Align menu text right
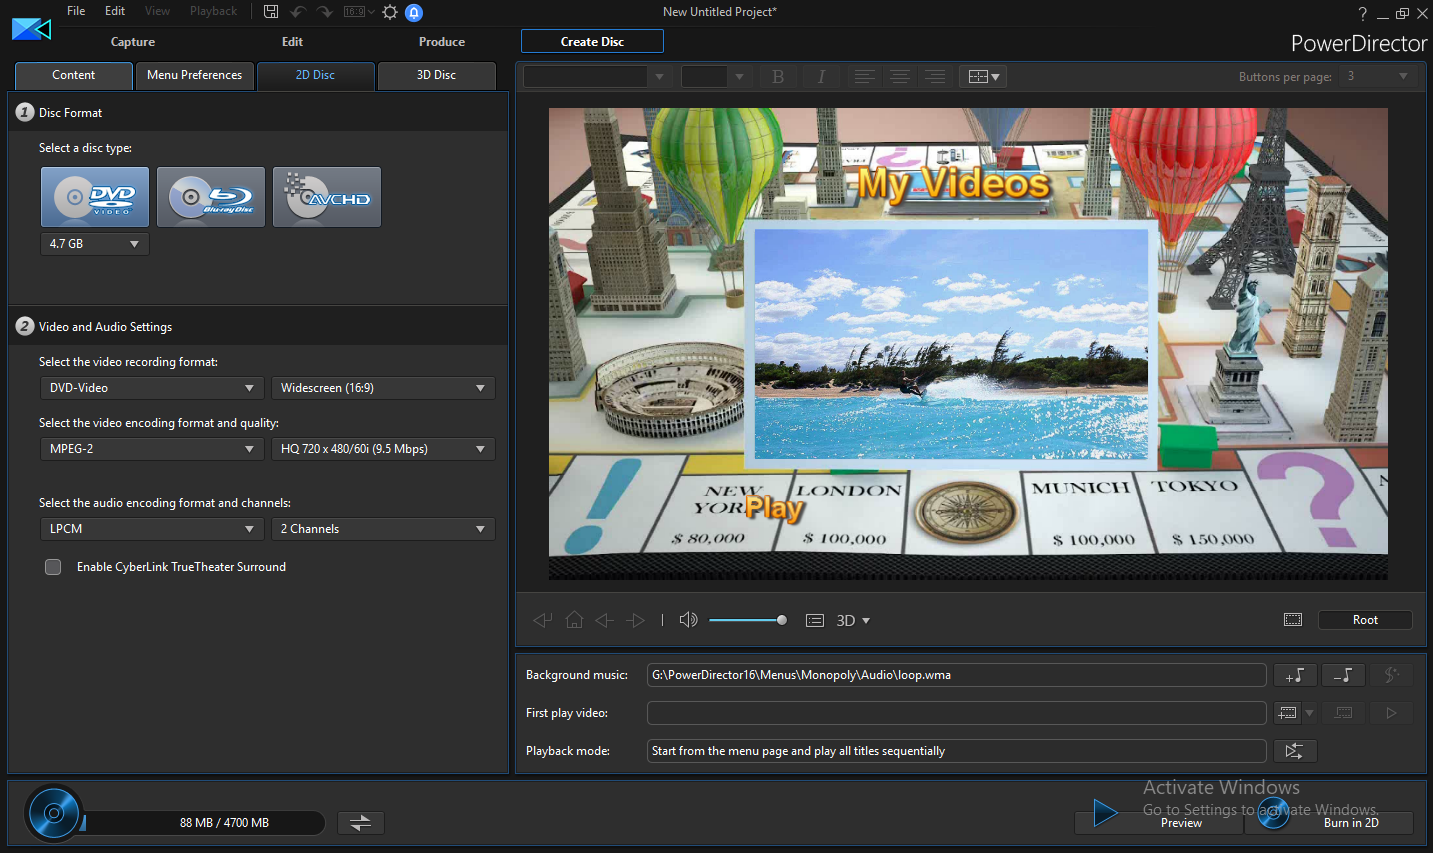This screenshot has height=853, width=1433. 936,76
